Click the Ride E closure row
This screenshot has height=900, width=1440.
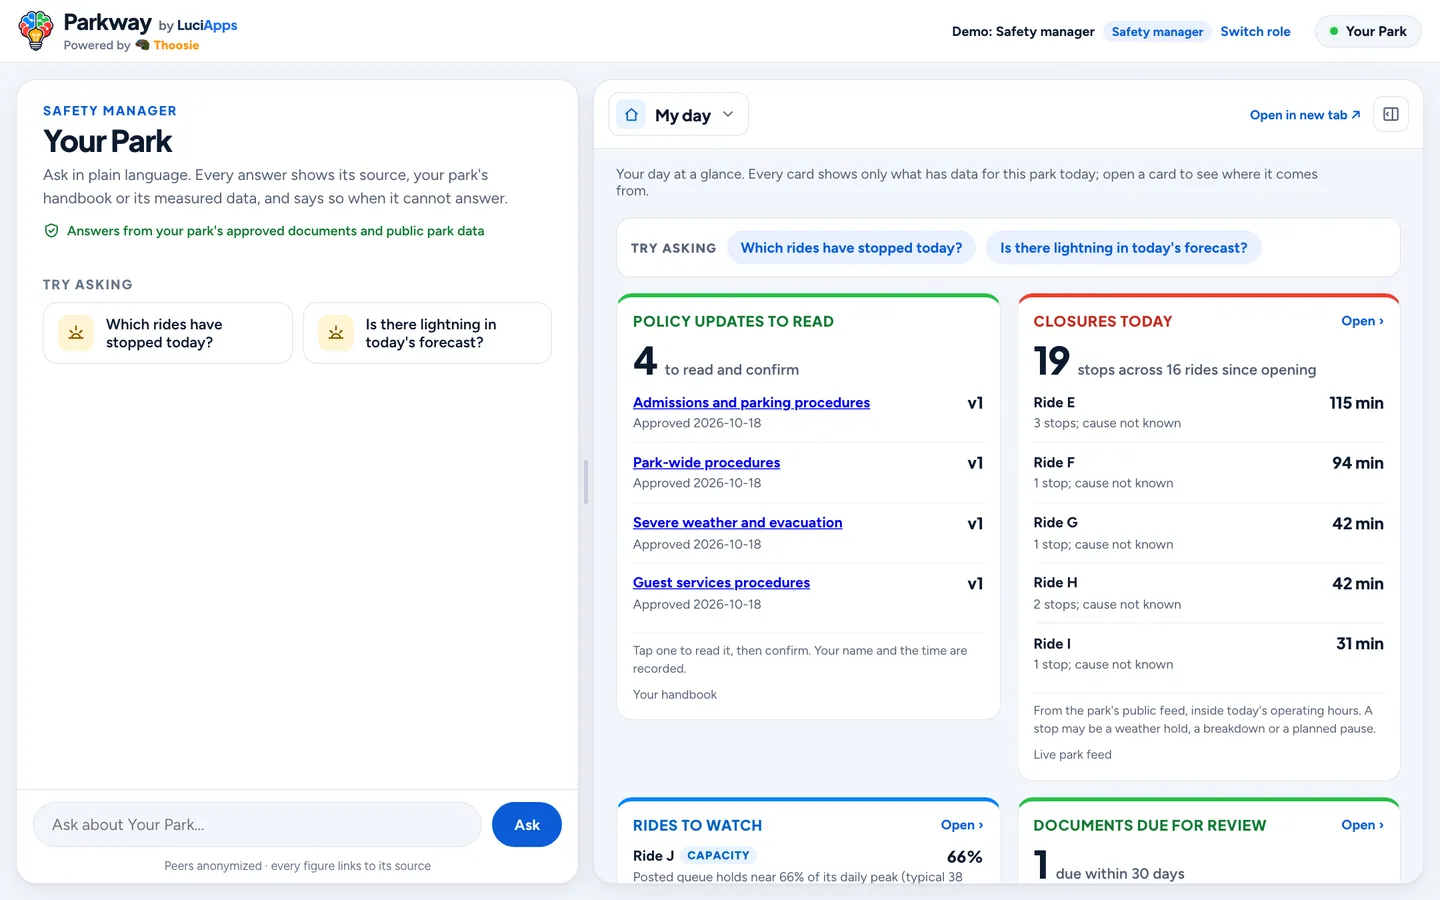[1208, 412]
